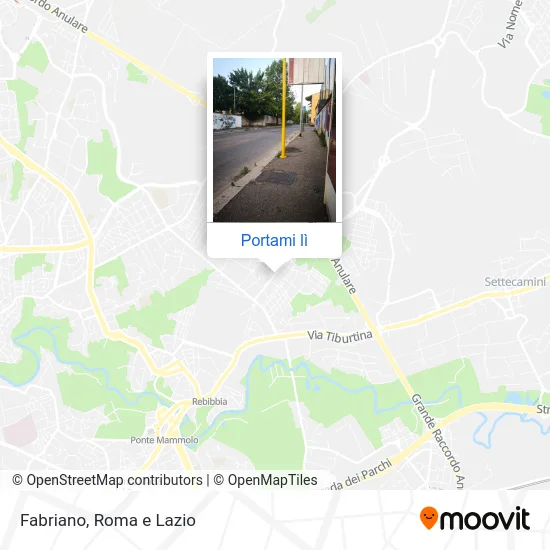This screenshot has height=550, width=550.
Task: Click the Via Nomentana label at top right
Action: click(510, 24)
